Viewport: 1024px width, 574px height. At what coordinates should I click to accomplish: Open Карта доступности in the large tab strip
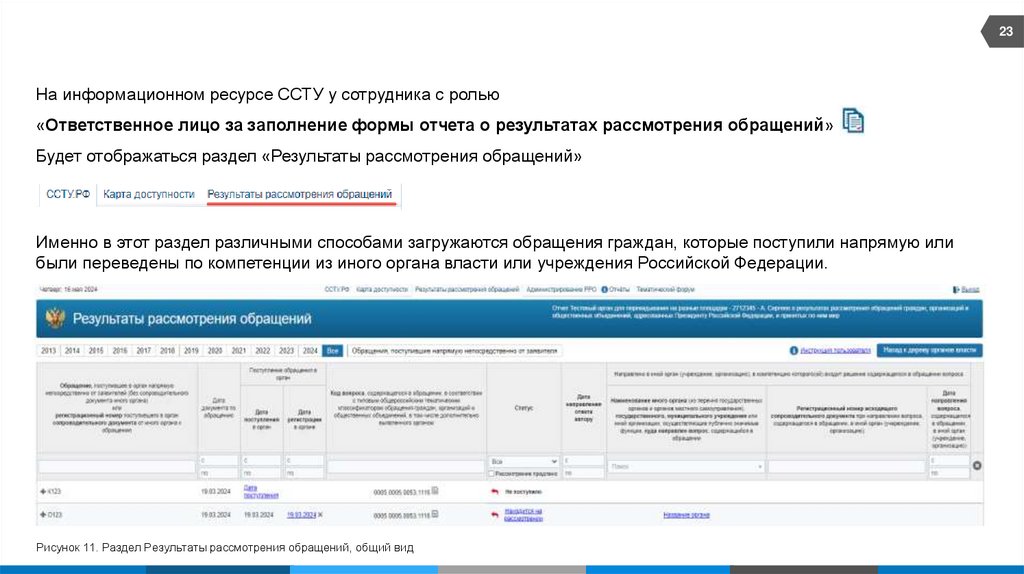tap(149, 195)
